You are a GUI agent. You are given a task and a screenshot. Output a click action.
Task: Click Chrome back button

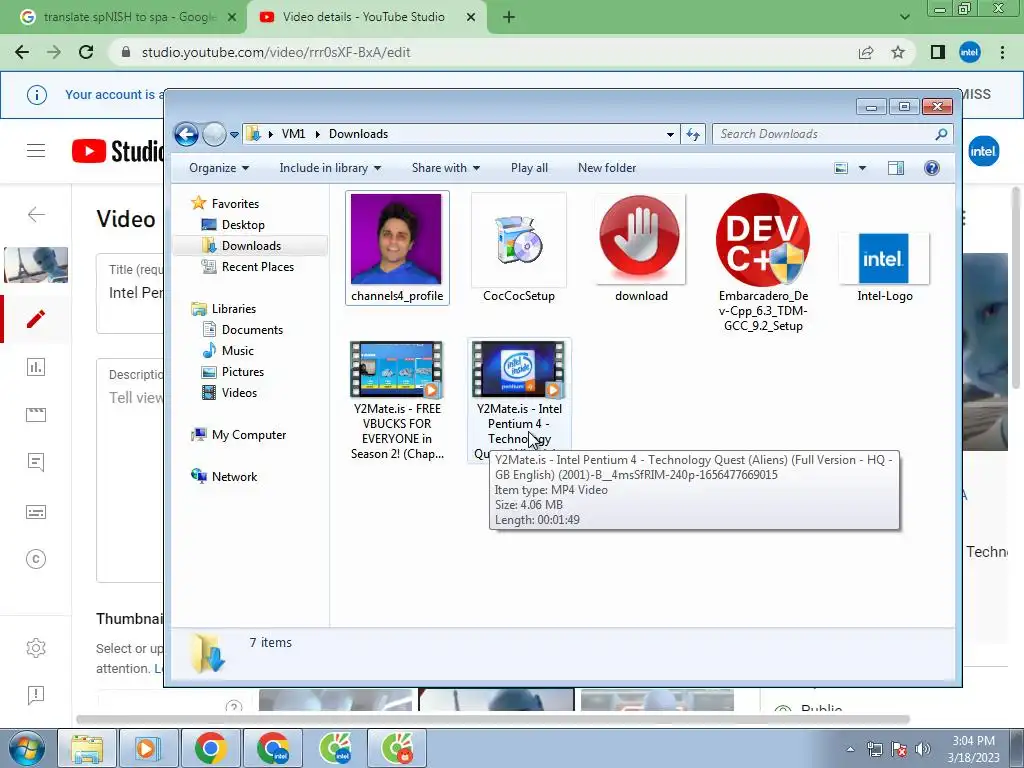click(x=22, y=52)
